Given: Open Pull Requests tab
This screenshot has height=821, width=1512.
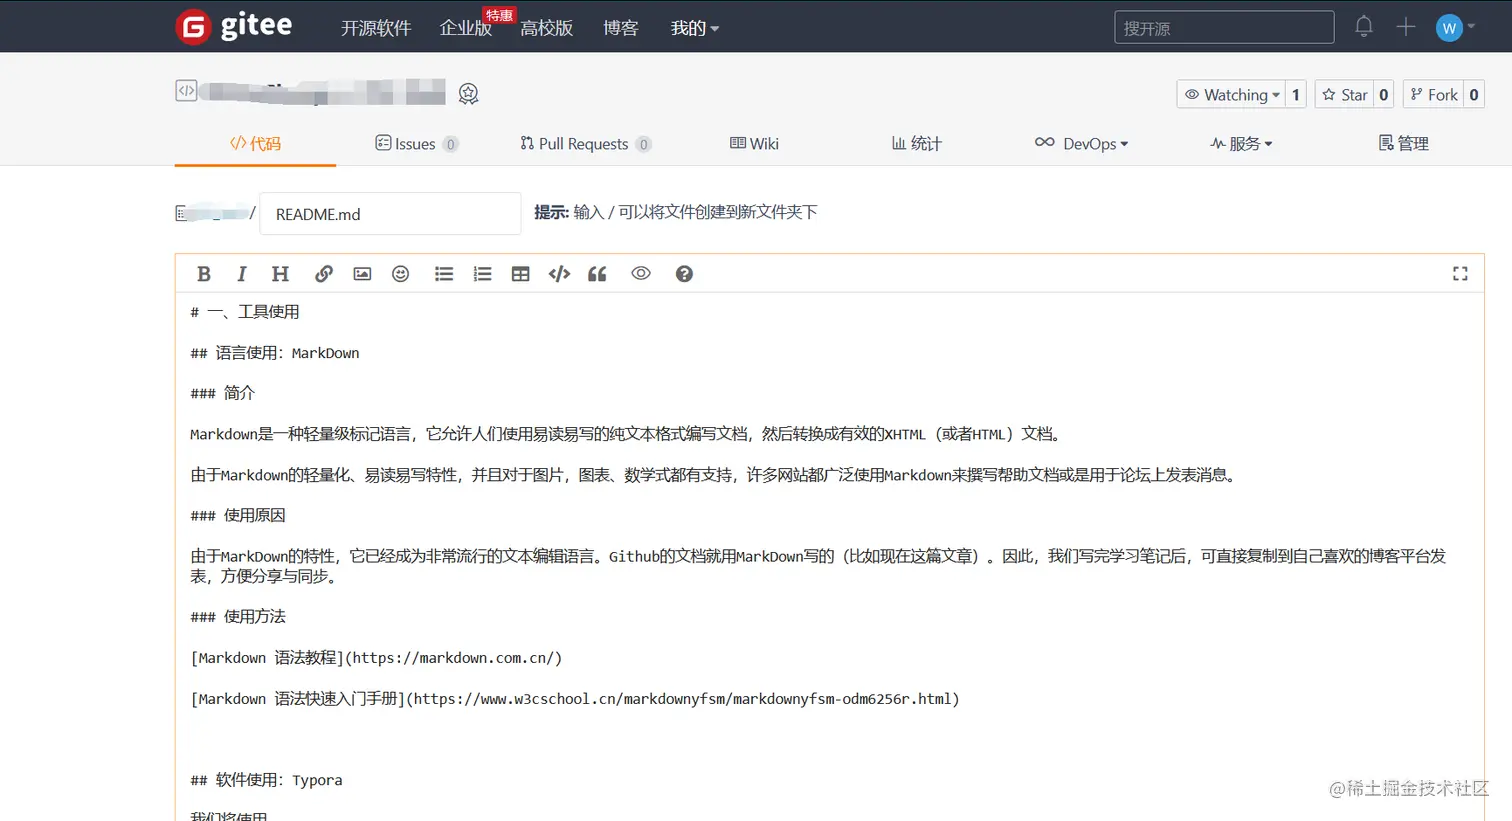Looking at the screenshot, I should (586, 143).
